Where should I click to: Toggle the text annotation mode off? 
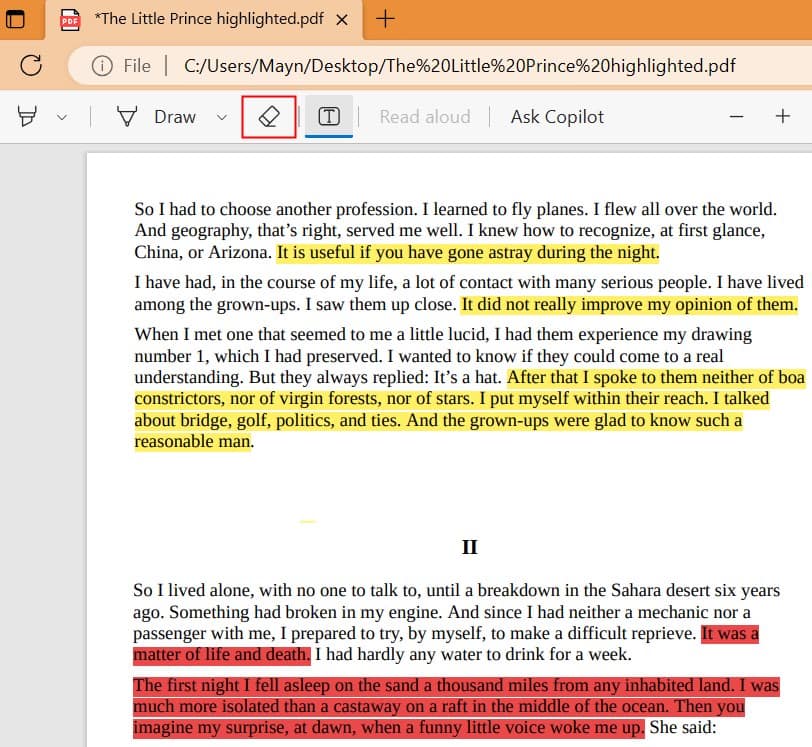(330, 116)
